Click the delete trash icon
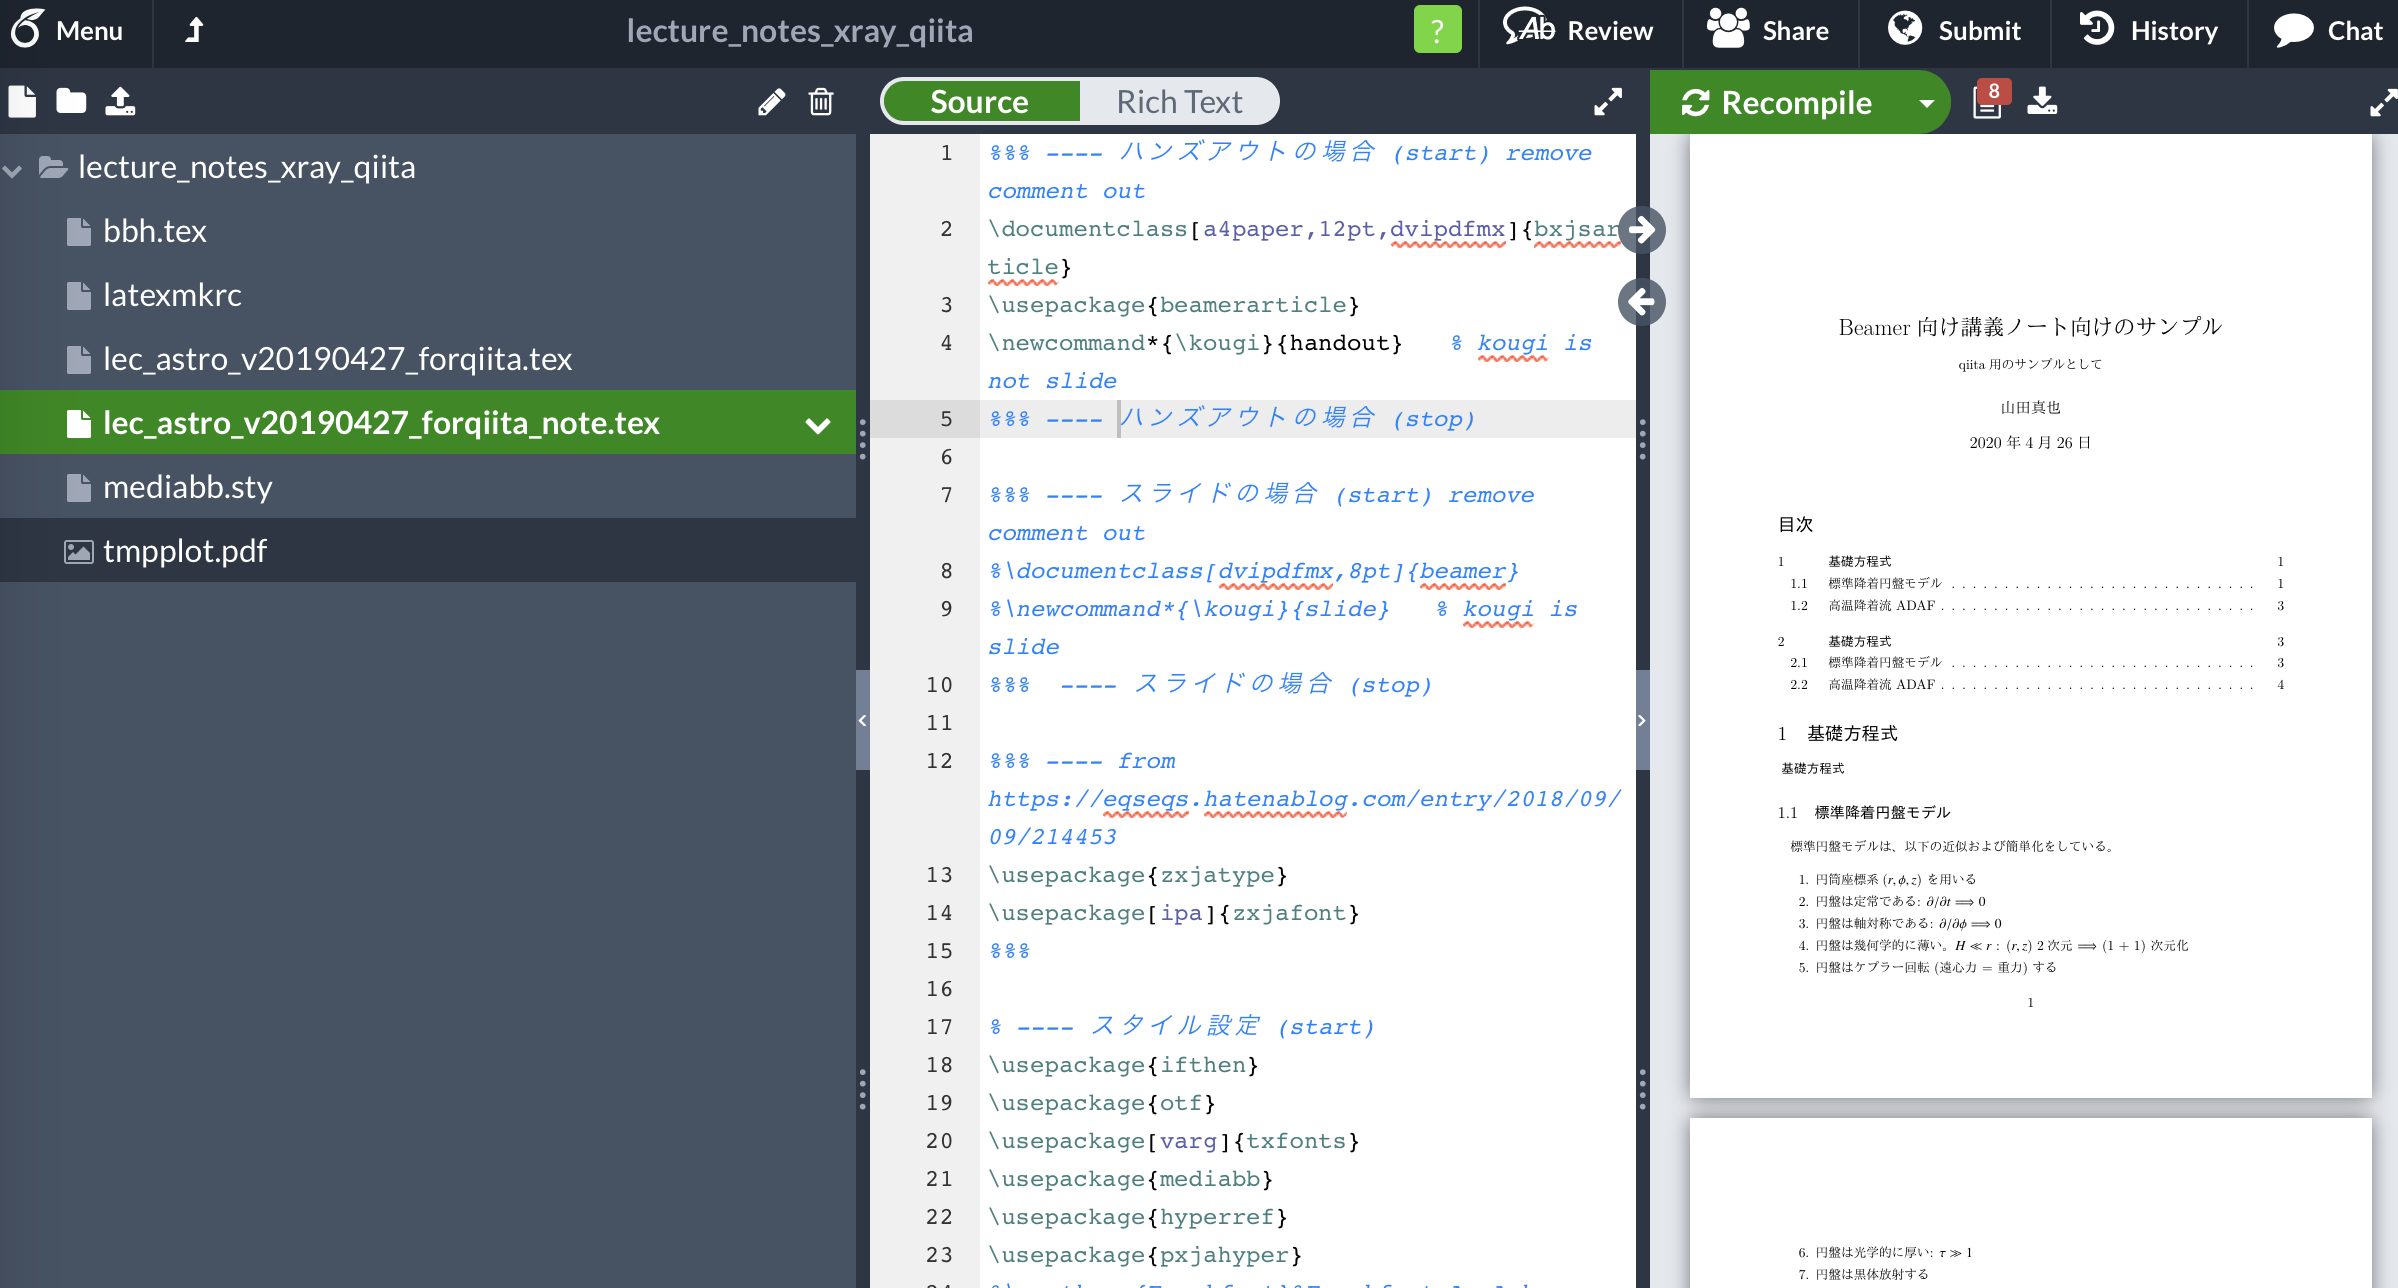 click(822, 100)
